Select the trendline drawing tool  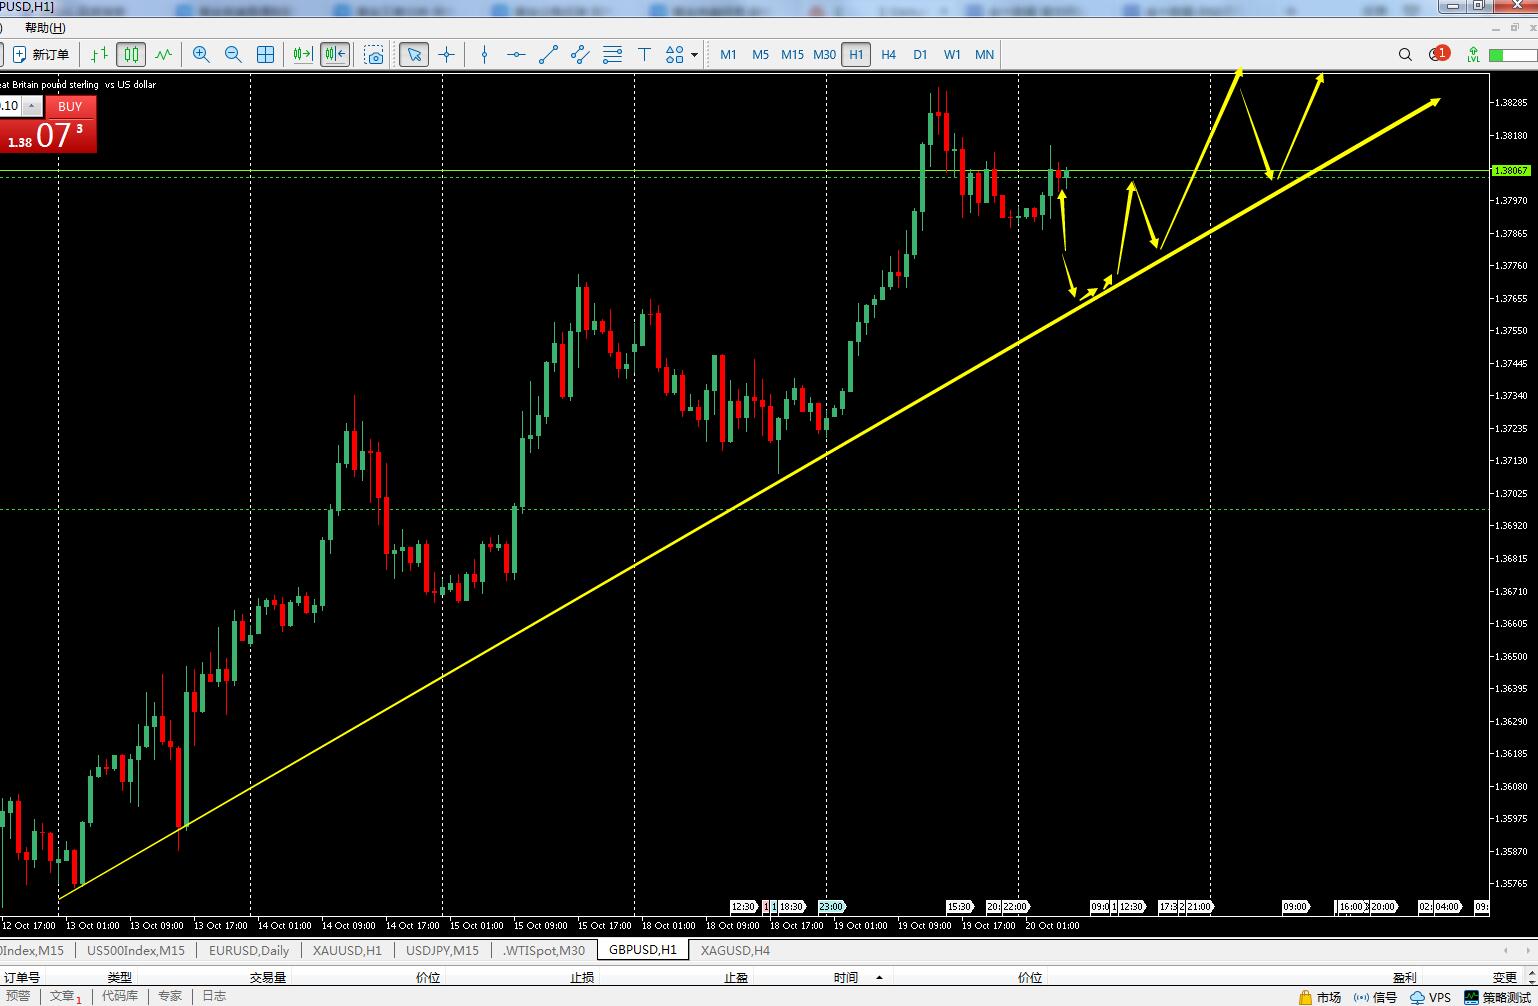point(548,55)
